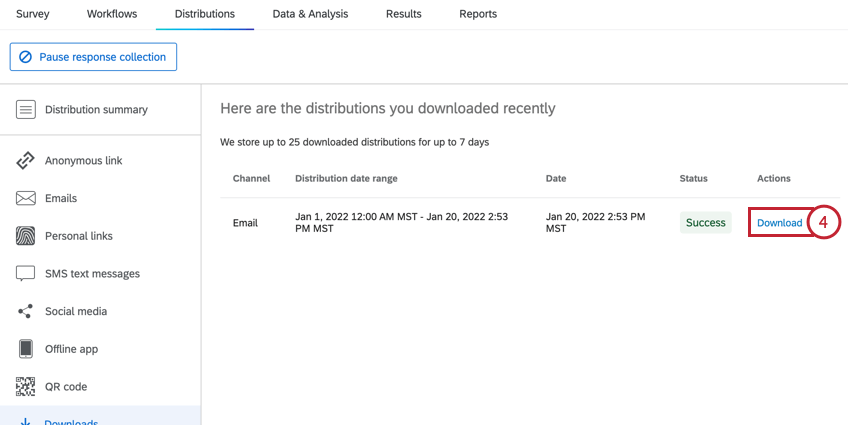Screen dimensions: 848x425
Task: Click the SMS text messages bubble icon
Action: point(26,274)
